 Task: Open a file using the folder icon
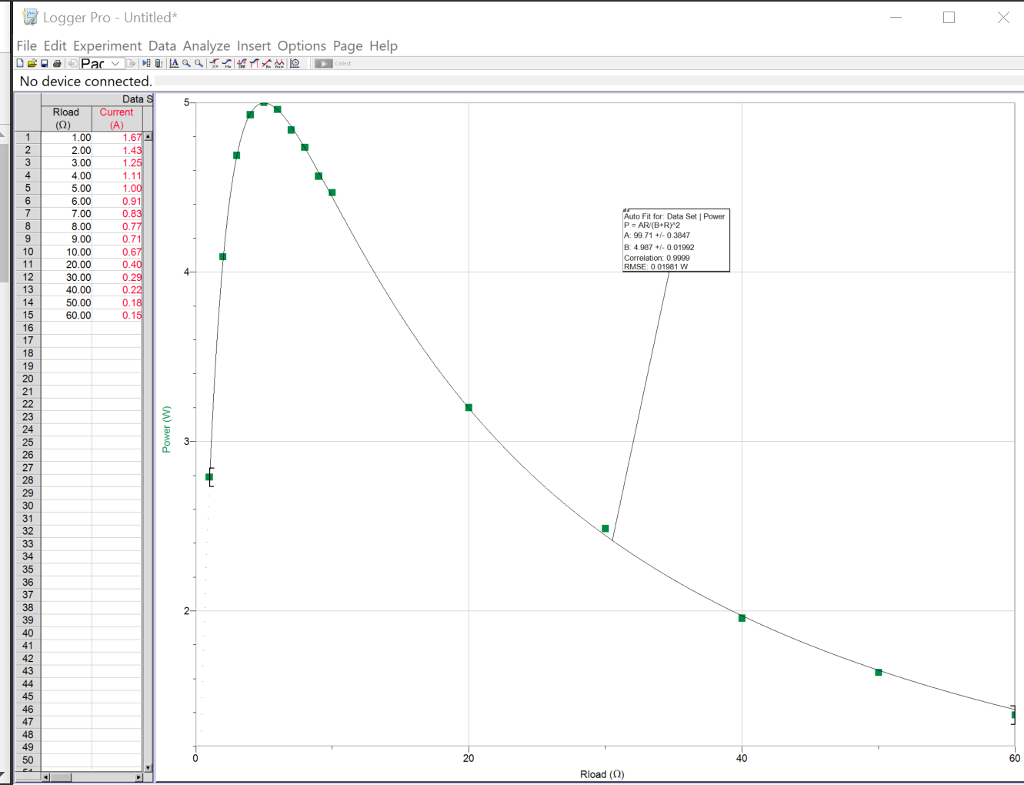(x=31, y=63)
